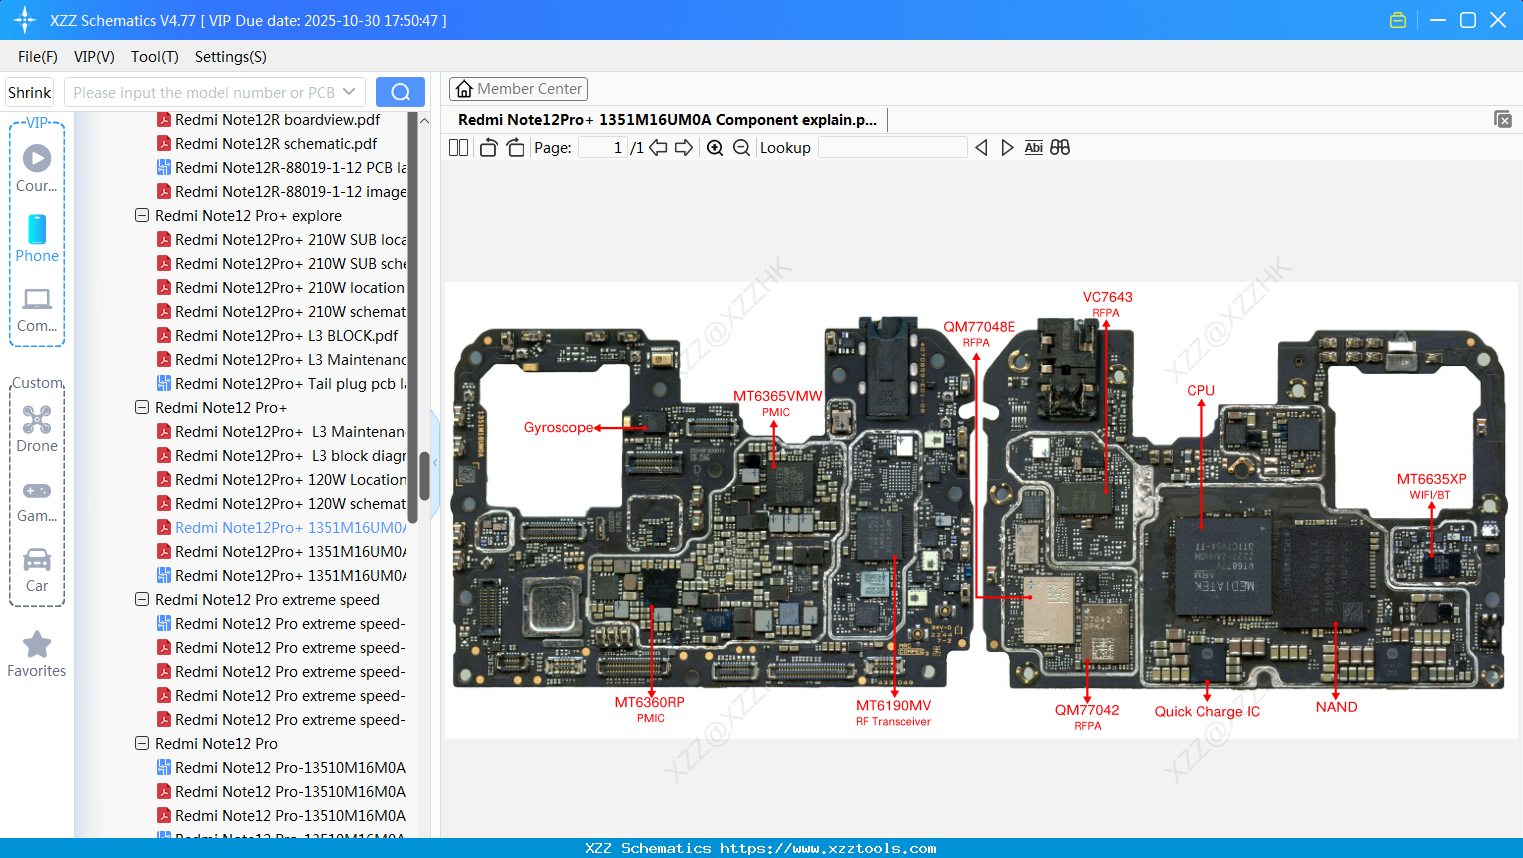The height and width of the screenshot is (858, 1523).
Task: Open Redmi Note12R-88019-1-12 image file
Action: 281,191
